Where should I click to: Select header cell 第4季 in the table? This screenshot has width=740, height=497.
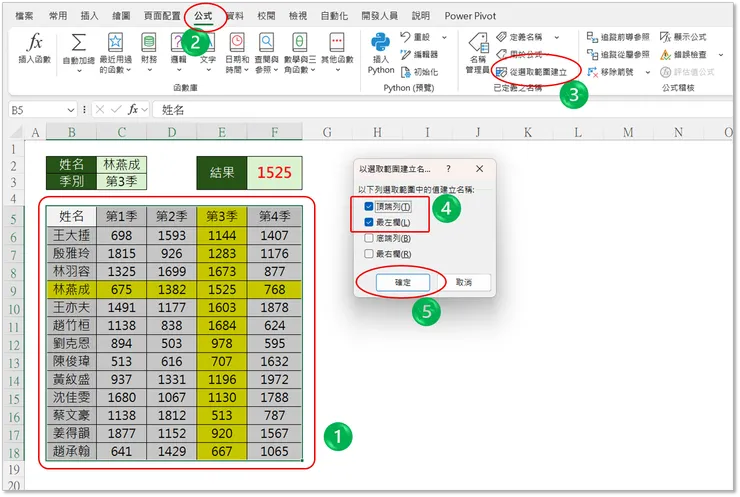[x=274, y=216]
